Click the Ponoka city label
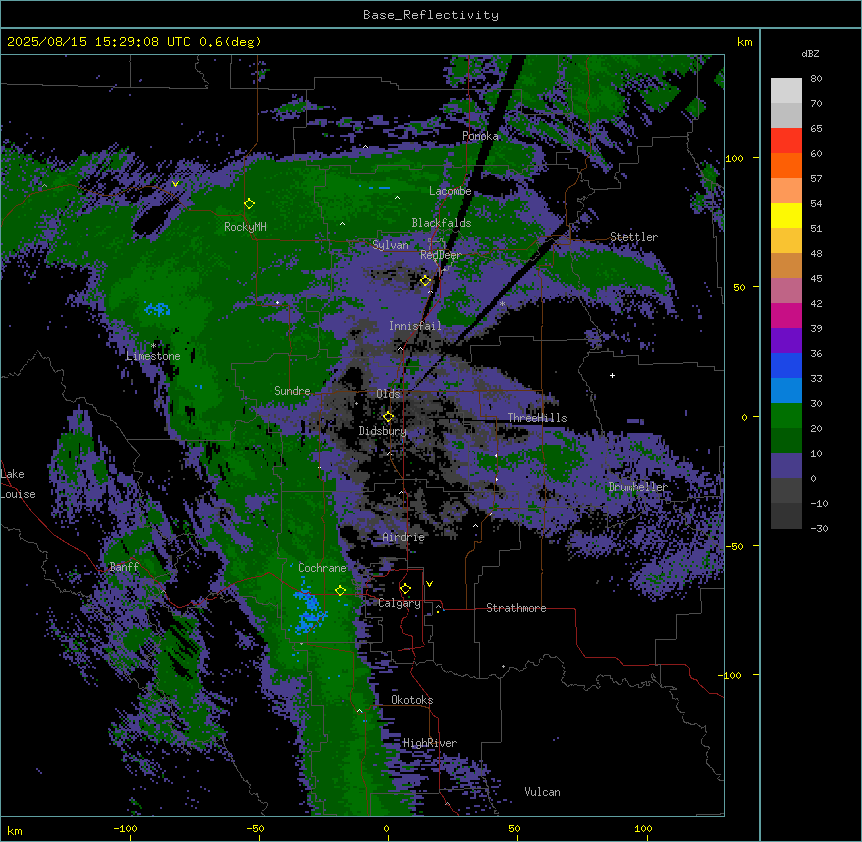 pyautogui.click(x=480, y=136)
